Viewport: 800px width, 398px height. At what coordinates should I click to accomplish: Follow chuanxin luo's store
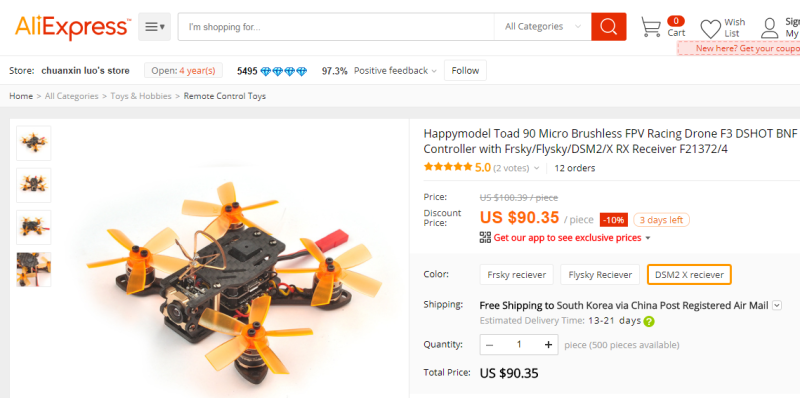[x=465, y=70]
